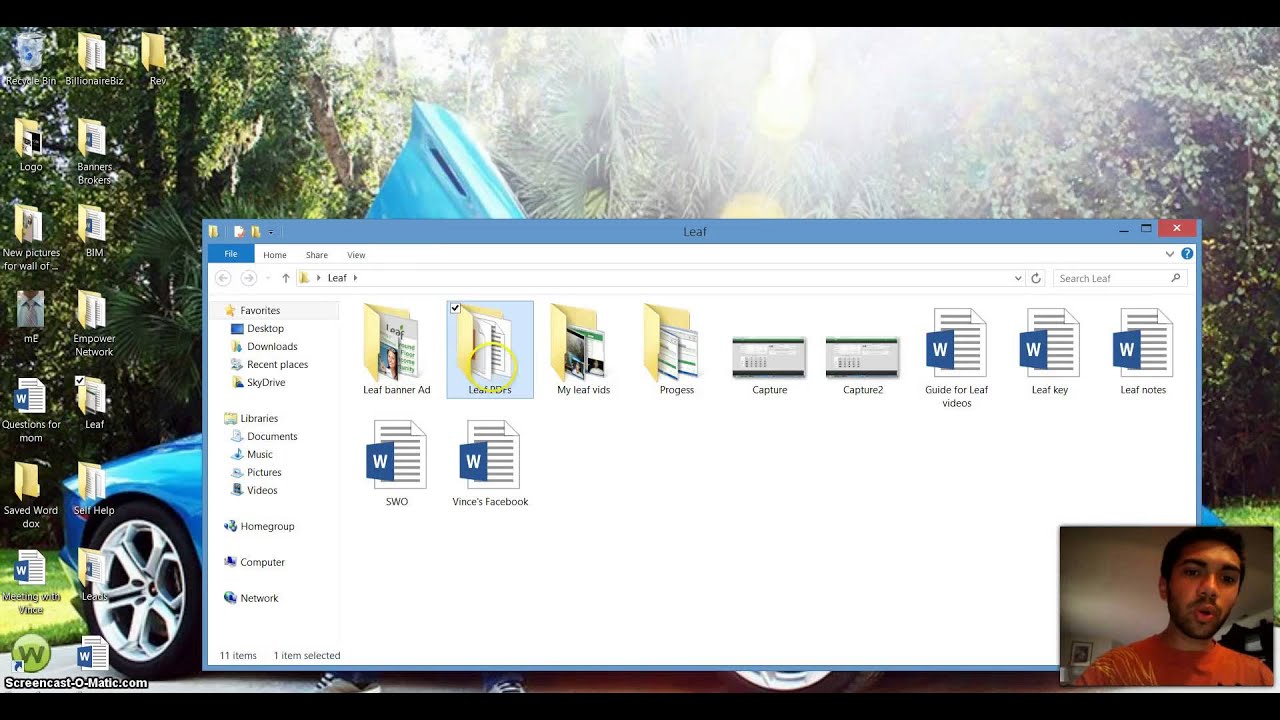Viewport: 1280px width, 720px height.
Task: Click the search magnifier icon
Action: click(x=1176, y=278)
